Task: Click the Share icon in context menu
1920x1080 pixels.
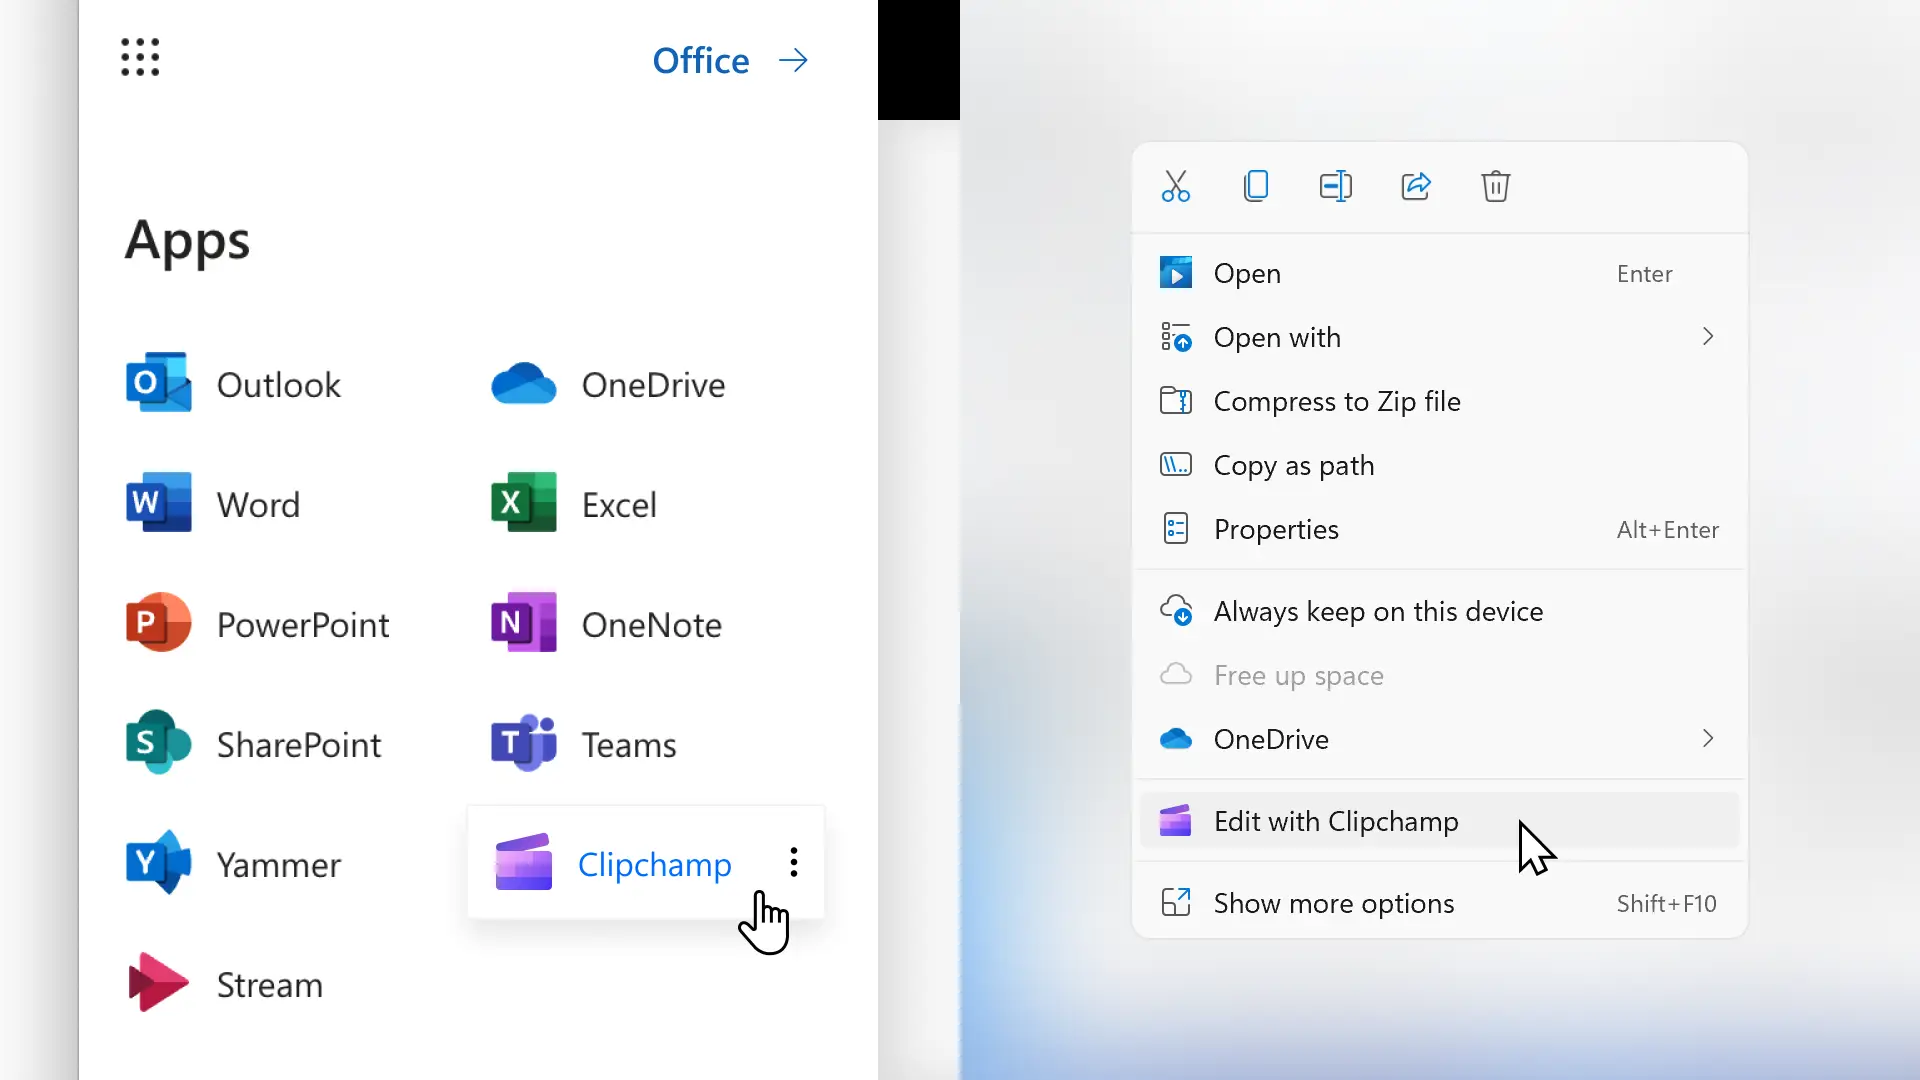Action: click(x=1416, y=186)
